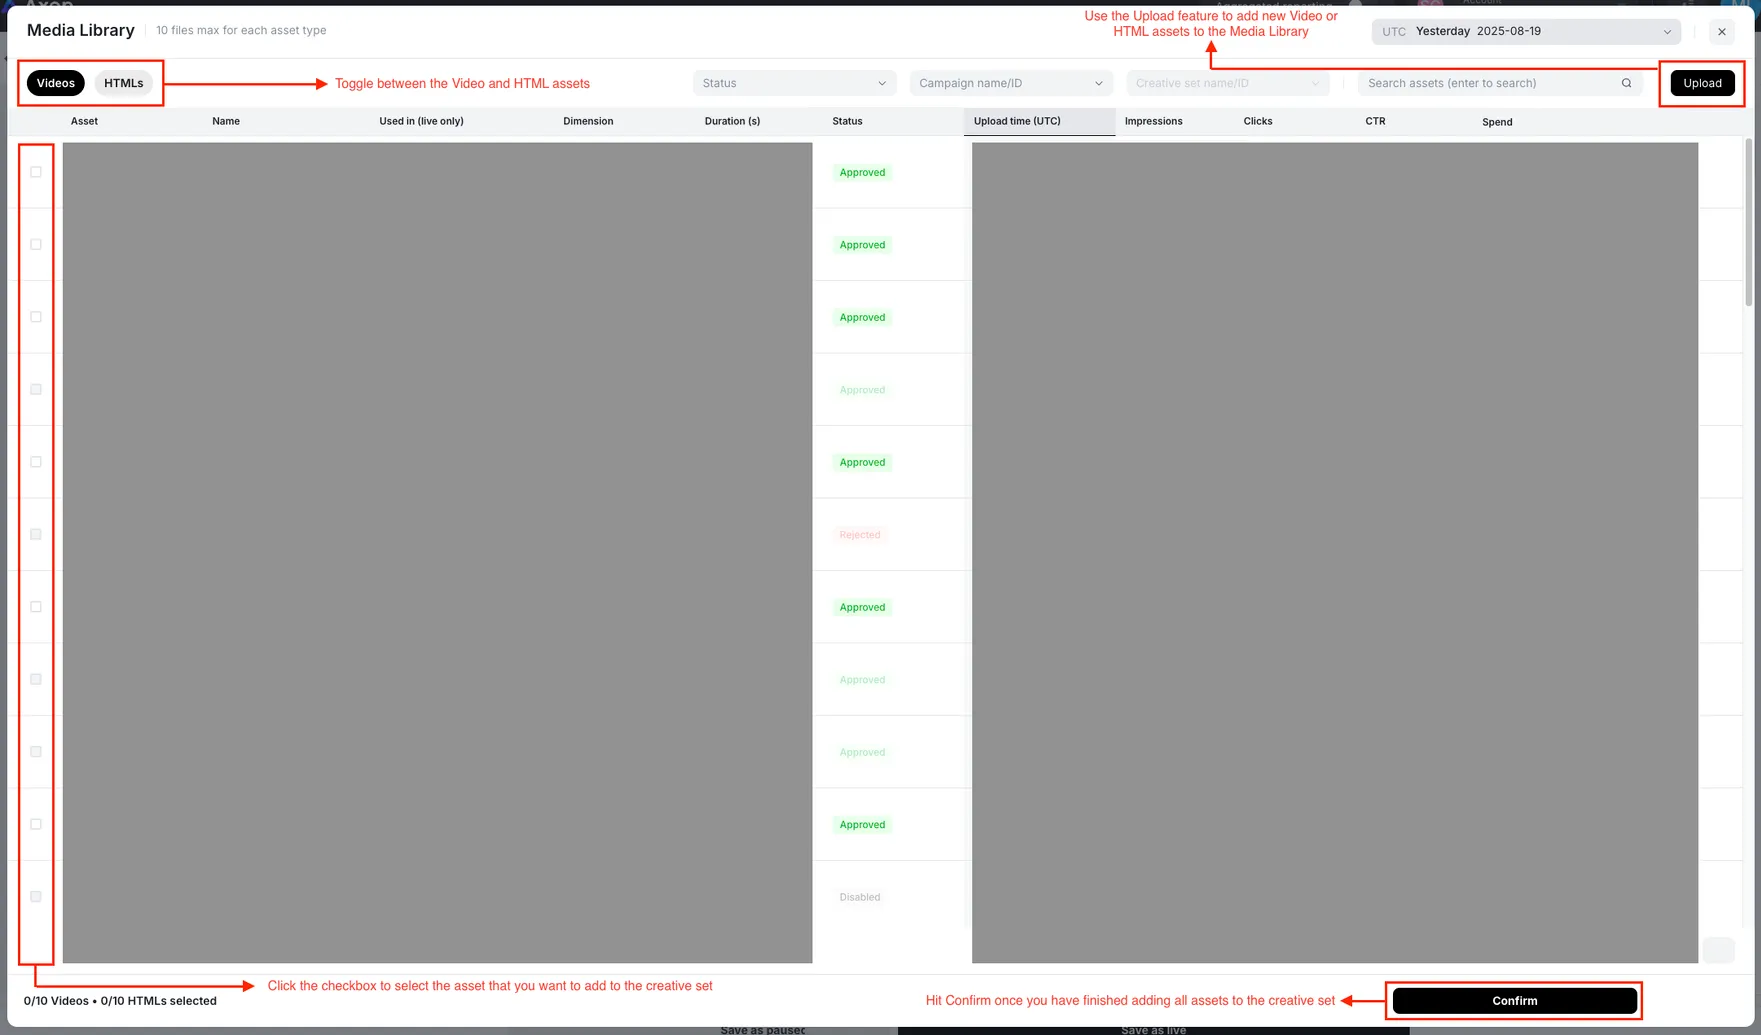The image size is (1761, 1035).
Task: Open the Creative set name/ID dropdown
Action: point(1227,83)
